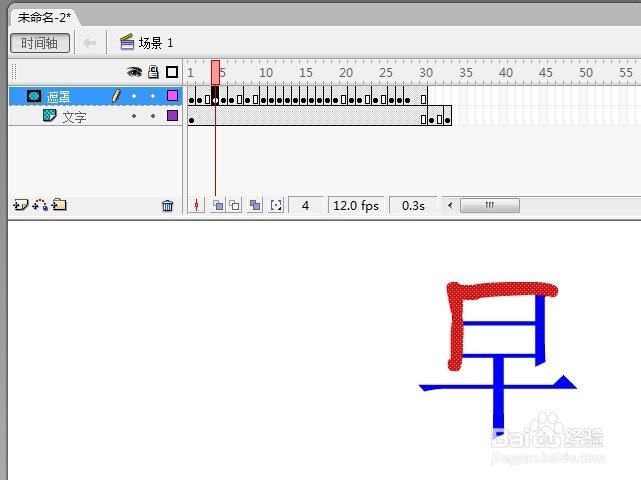Toggle the Onion Skin button
The height and width of the screenshot is (480, 641).
[218, 205]
